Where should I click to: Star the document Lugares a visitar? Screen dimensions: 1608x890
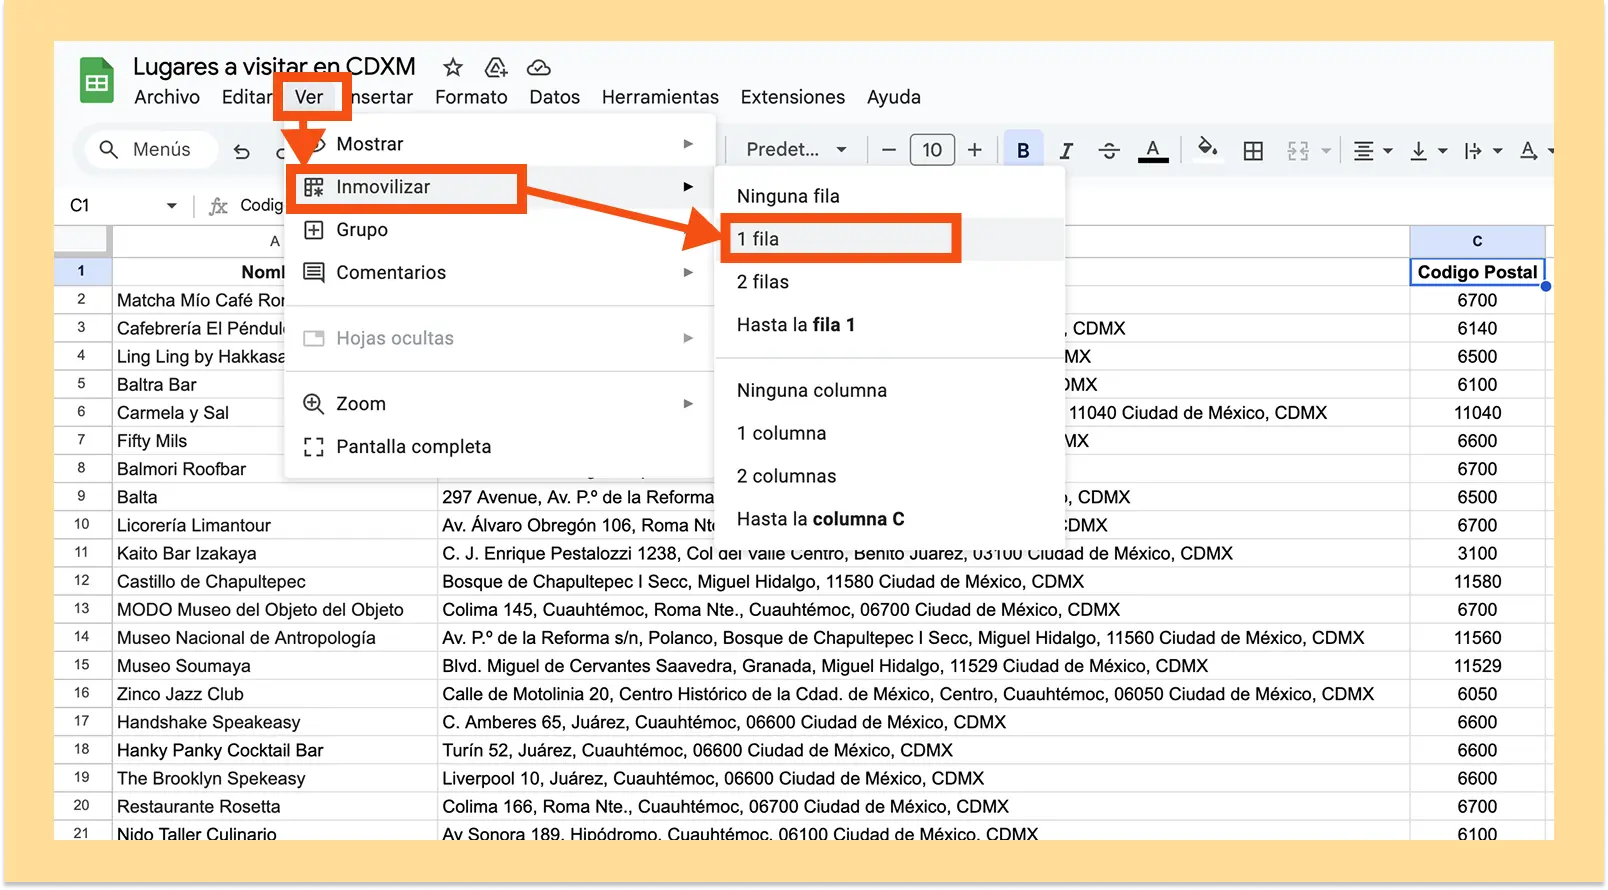point(453,67)
